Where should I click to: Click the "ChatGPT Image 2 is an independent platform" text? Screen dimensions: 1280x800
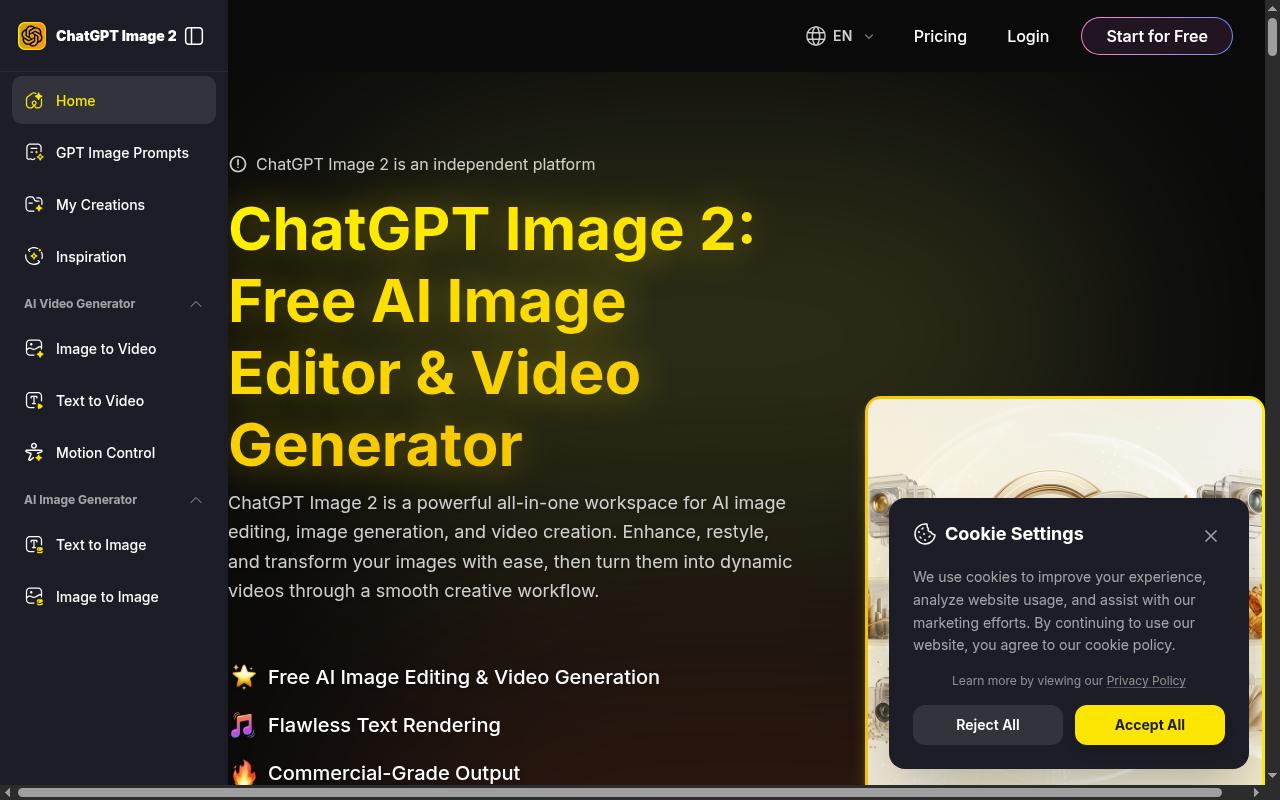[x=425, y=164]
